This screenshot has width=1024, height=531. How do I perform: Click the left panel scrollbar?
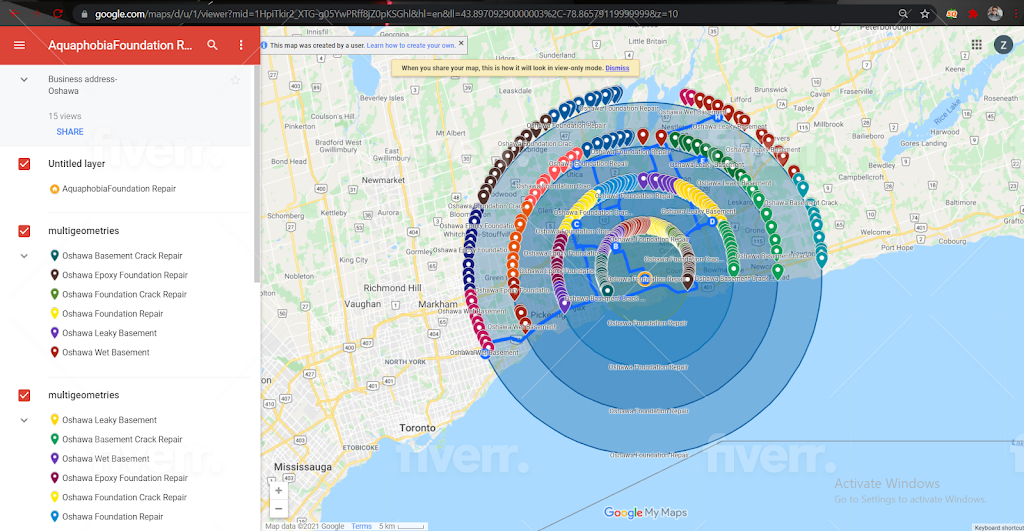(x=257, y=176)
